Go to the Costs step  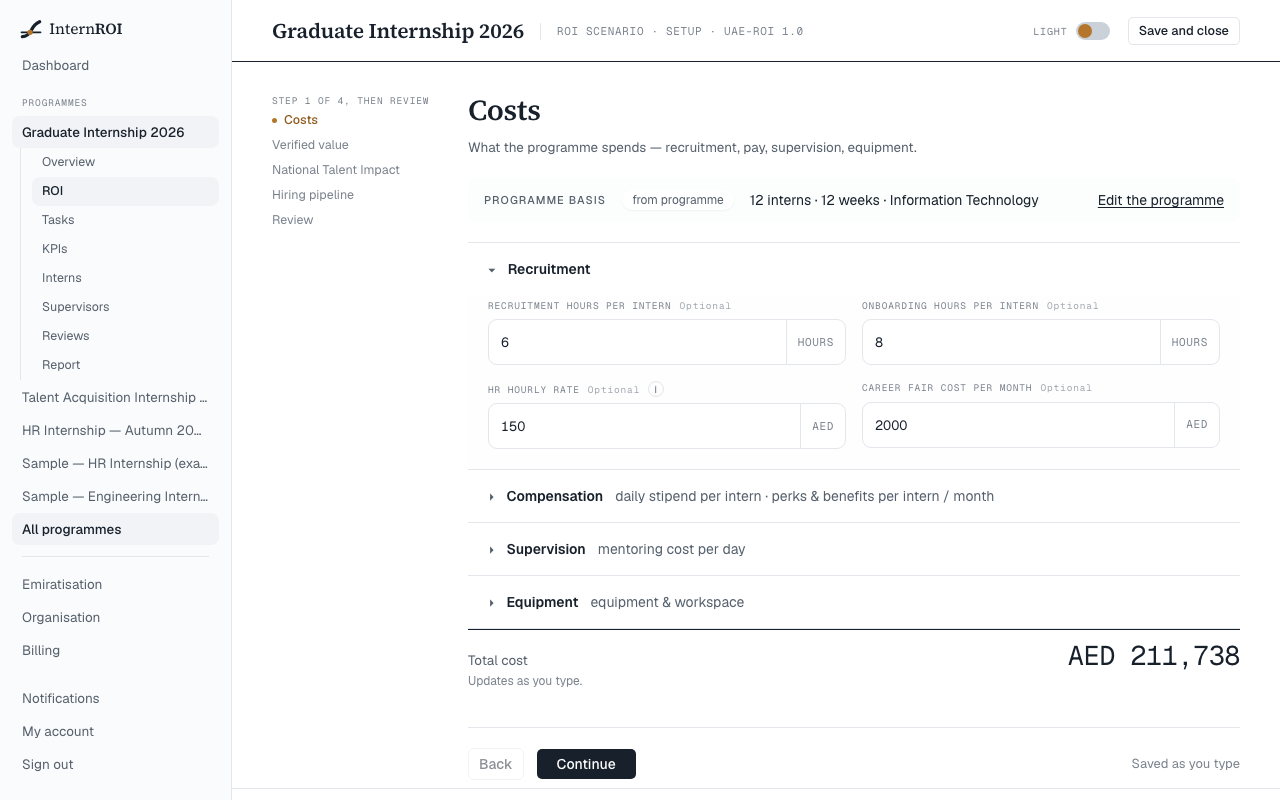[301, 120]
